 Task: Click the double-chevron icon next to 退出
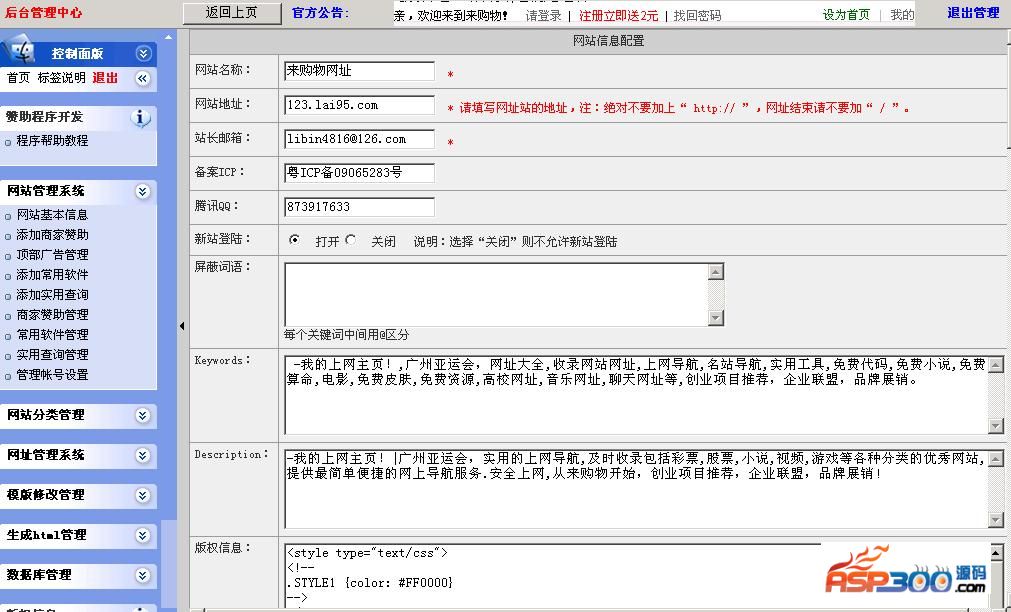pyautogui.click(x=143, y=78)
